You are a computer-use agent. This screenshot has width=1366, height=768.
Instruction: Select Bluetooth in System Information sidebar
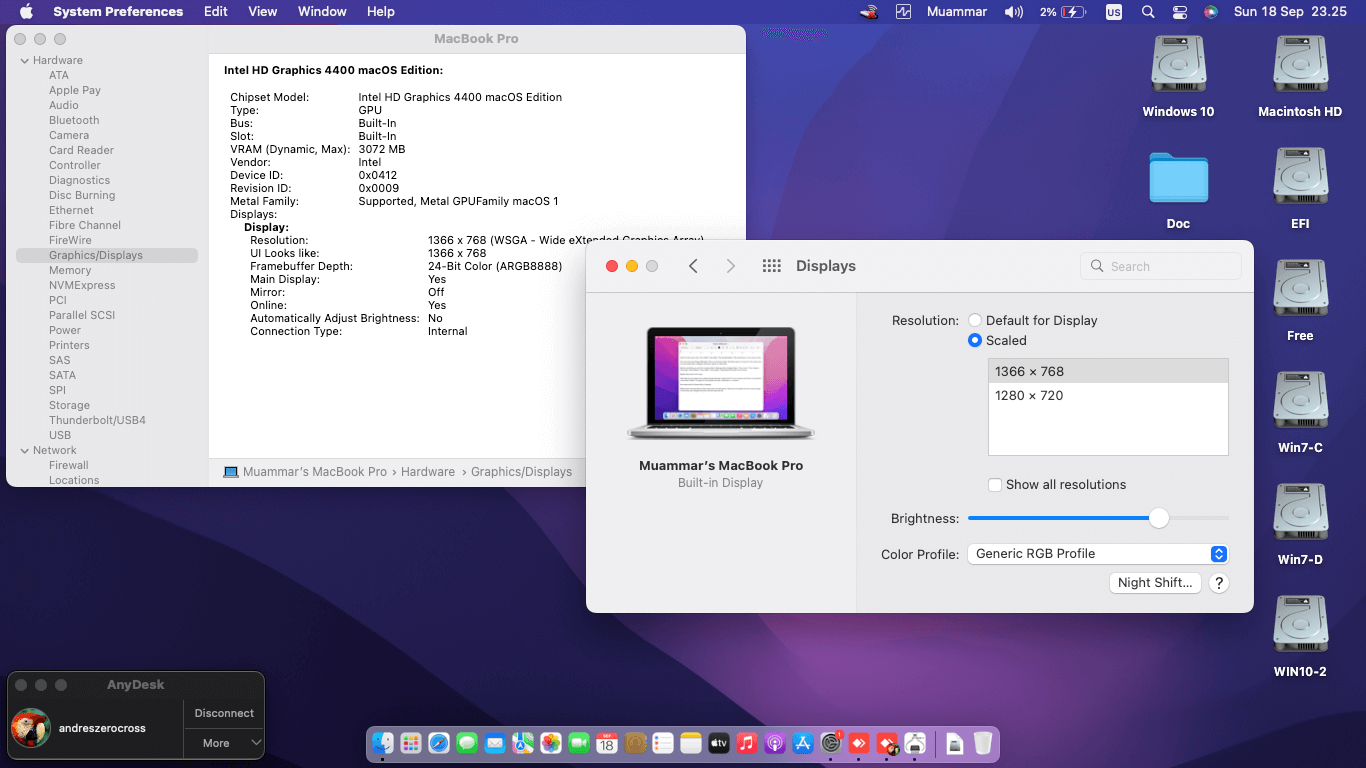click(x=74, y=120)
